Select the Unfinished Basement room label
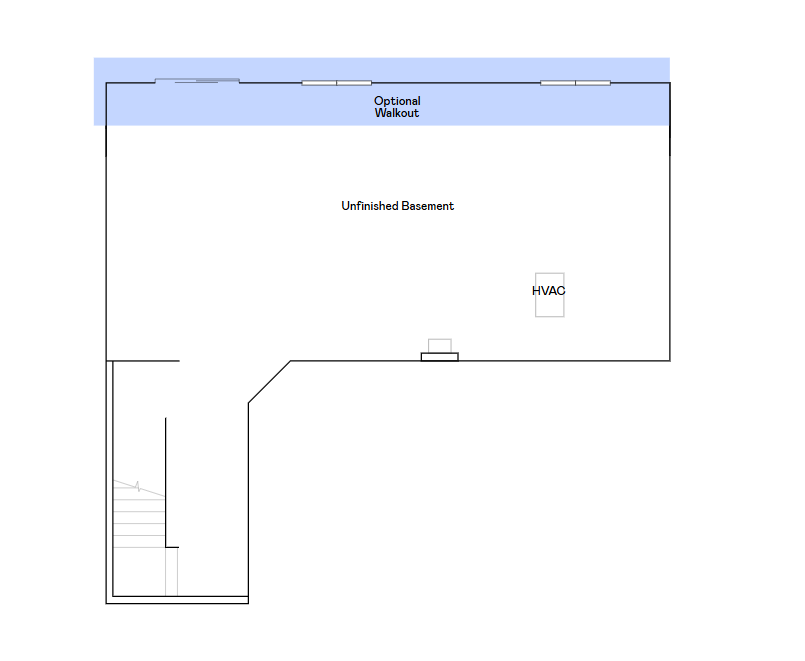Screen dimensions: 805x661 coord(397,206)
